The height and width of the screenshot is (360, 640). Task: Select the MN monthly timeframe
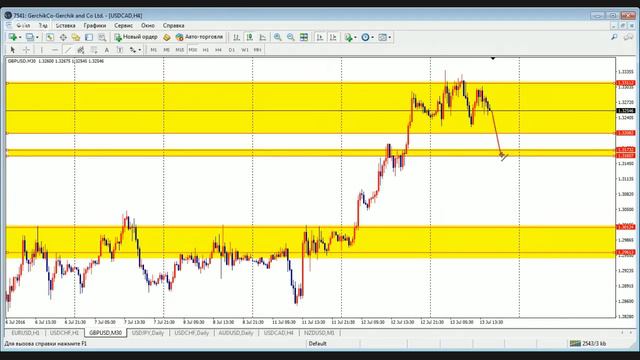click(258, 50)
